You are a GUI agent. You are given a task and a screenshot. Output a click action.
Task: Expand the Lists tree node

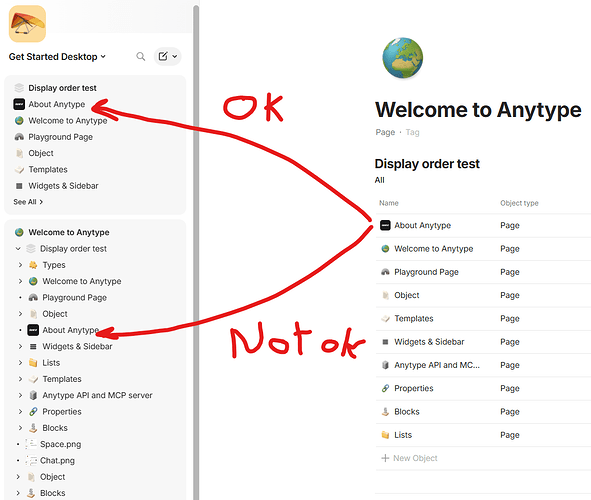click(20, 362)
